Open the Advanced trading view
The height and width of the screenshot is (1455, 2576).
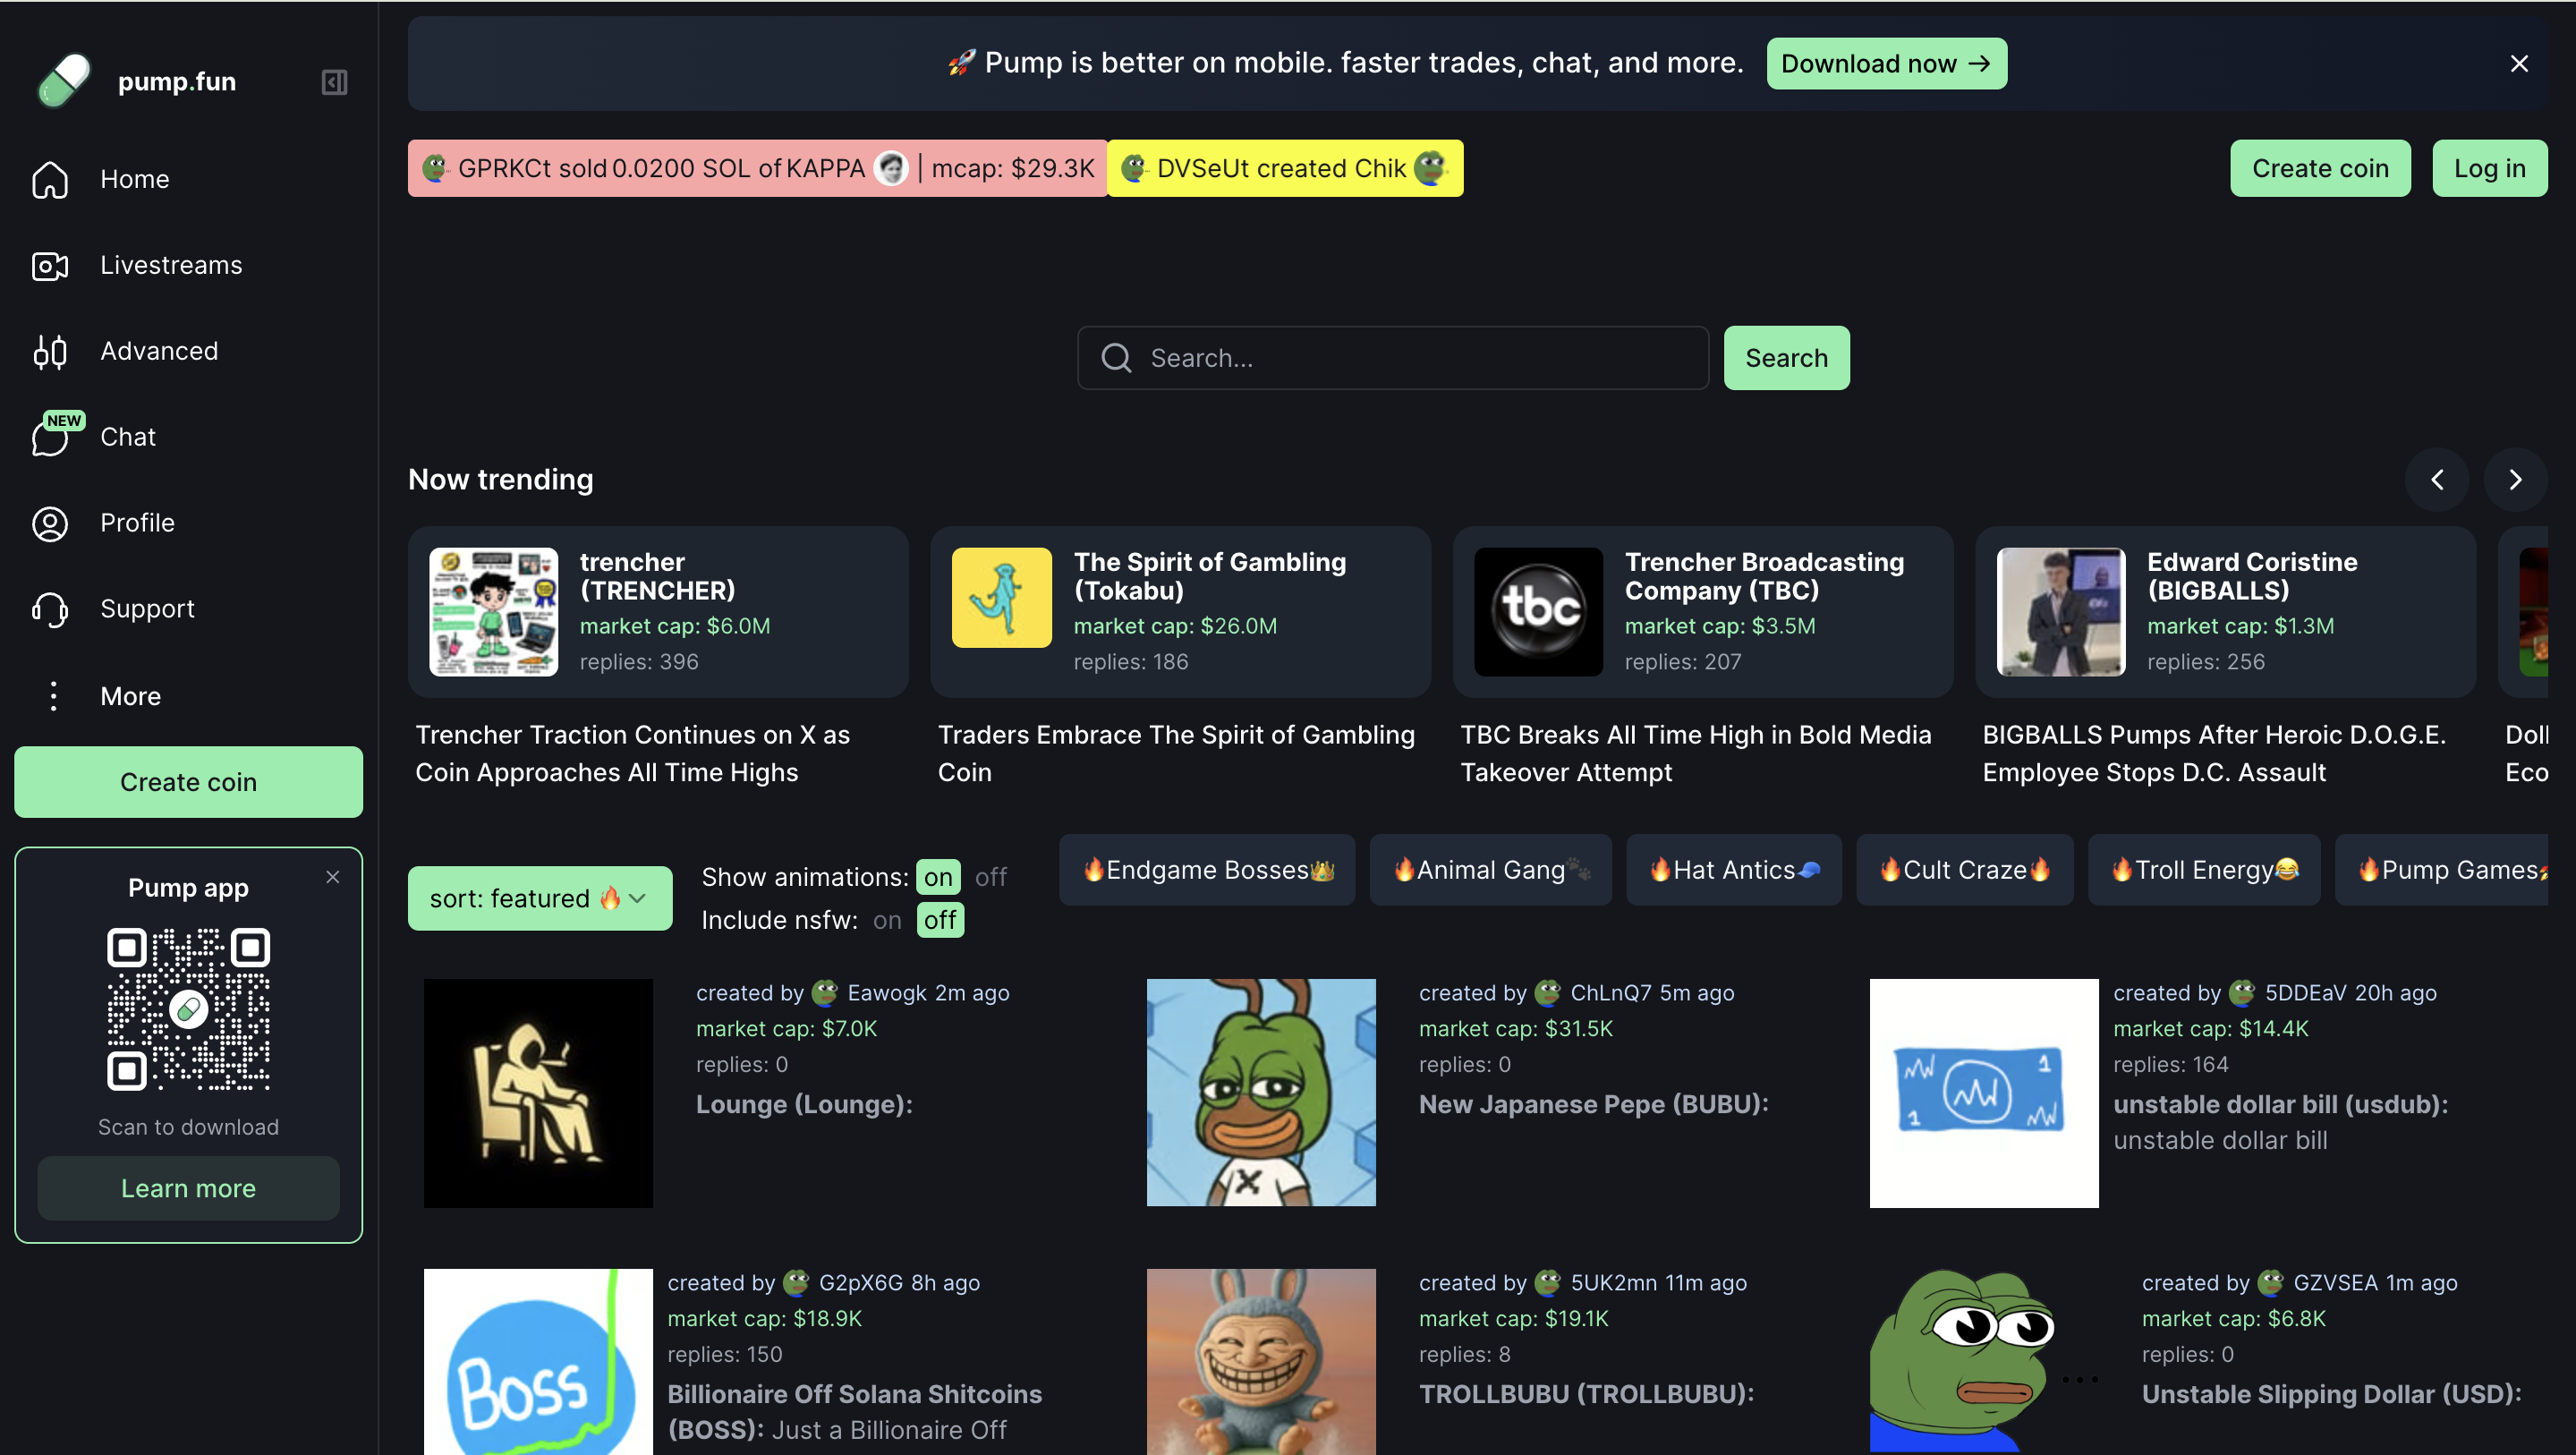[x=158, y=351]
